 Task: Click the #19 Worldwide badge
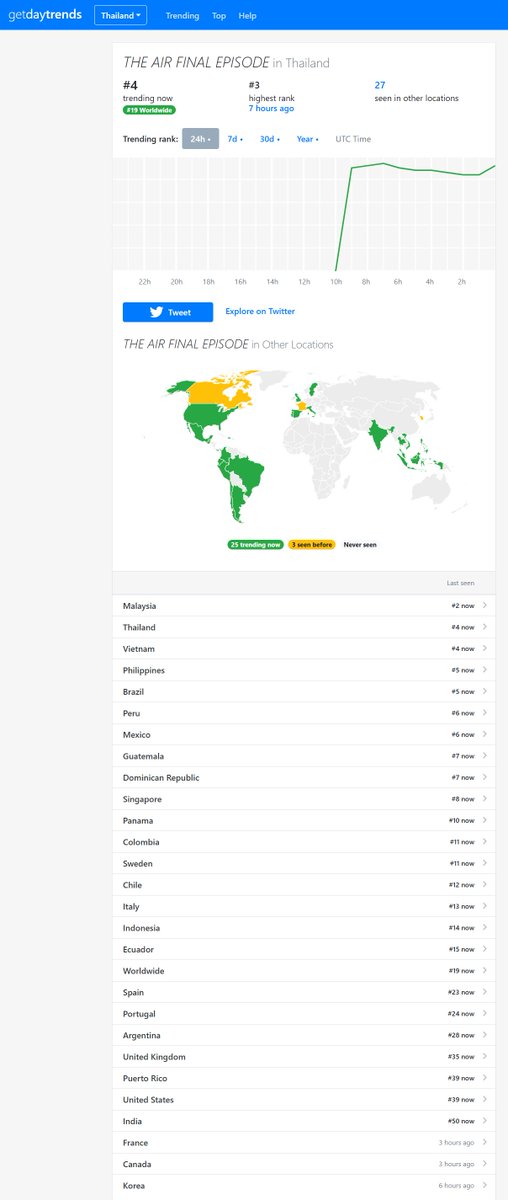click(x=149, y=110)
